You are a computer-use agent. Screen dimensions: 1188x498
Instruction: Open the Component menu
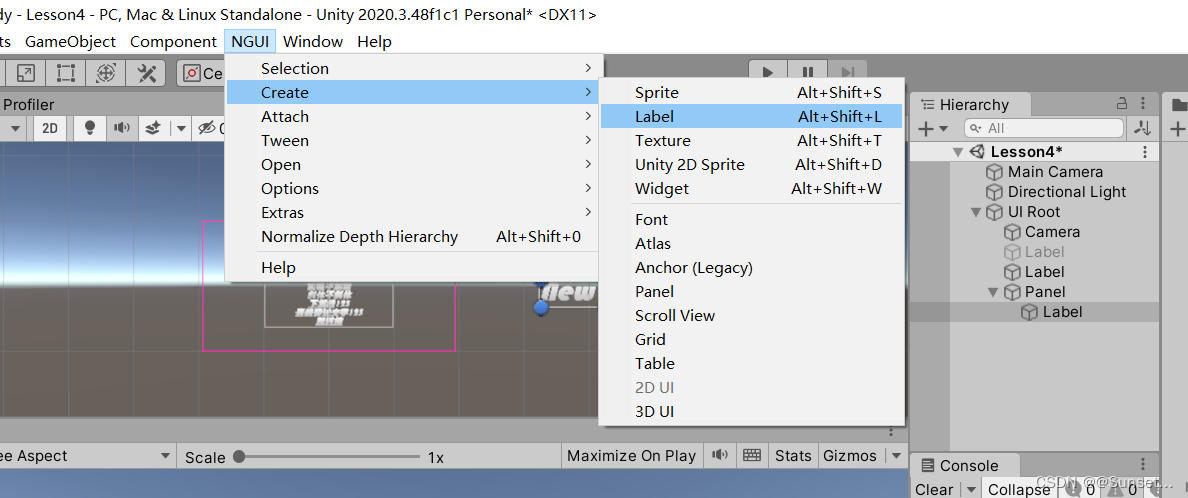tap(174, 42)
